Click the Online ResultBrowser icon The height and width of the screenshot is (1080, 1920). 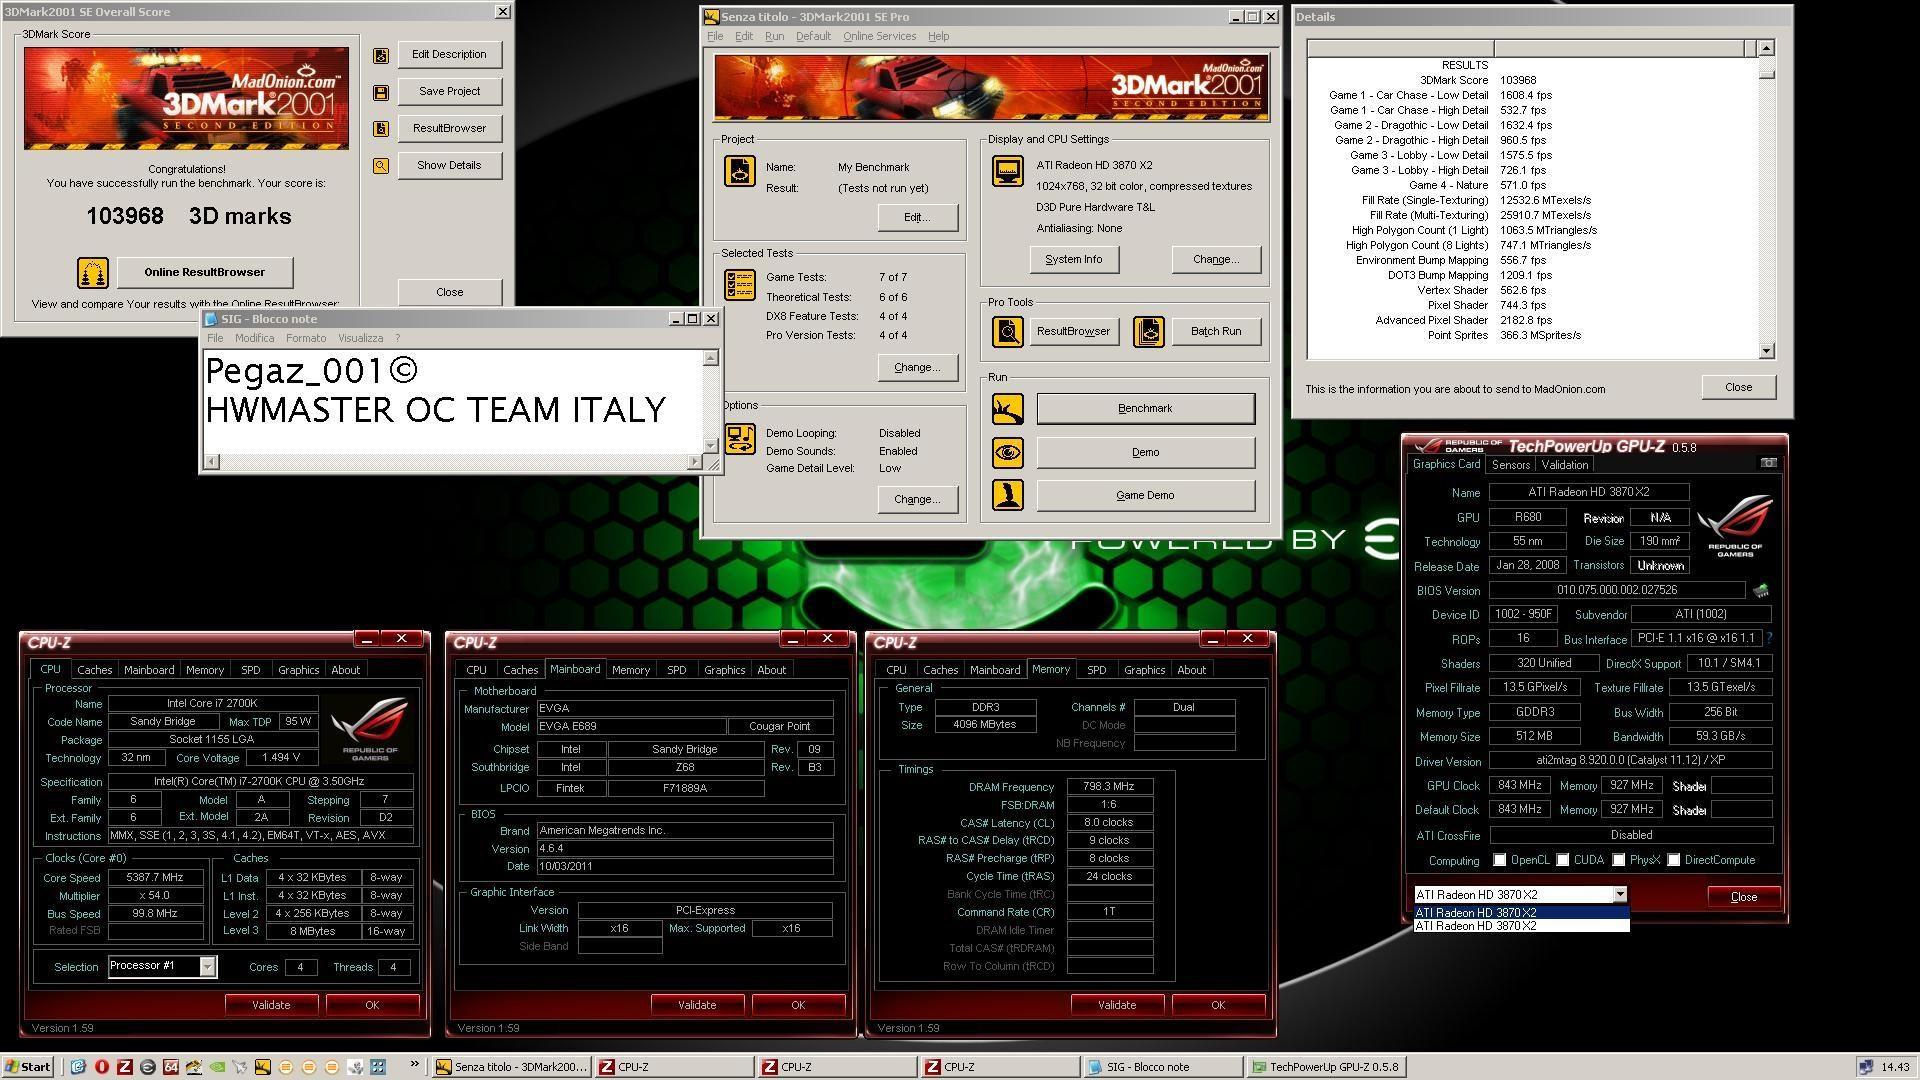[x=92, y=272]
